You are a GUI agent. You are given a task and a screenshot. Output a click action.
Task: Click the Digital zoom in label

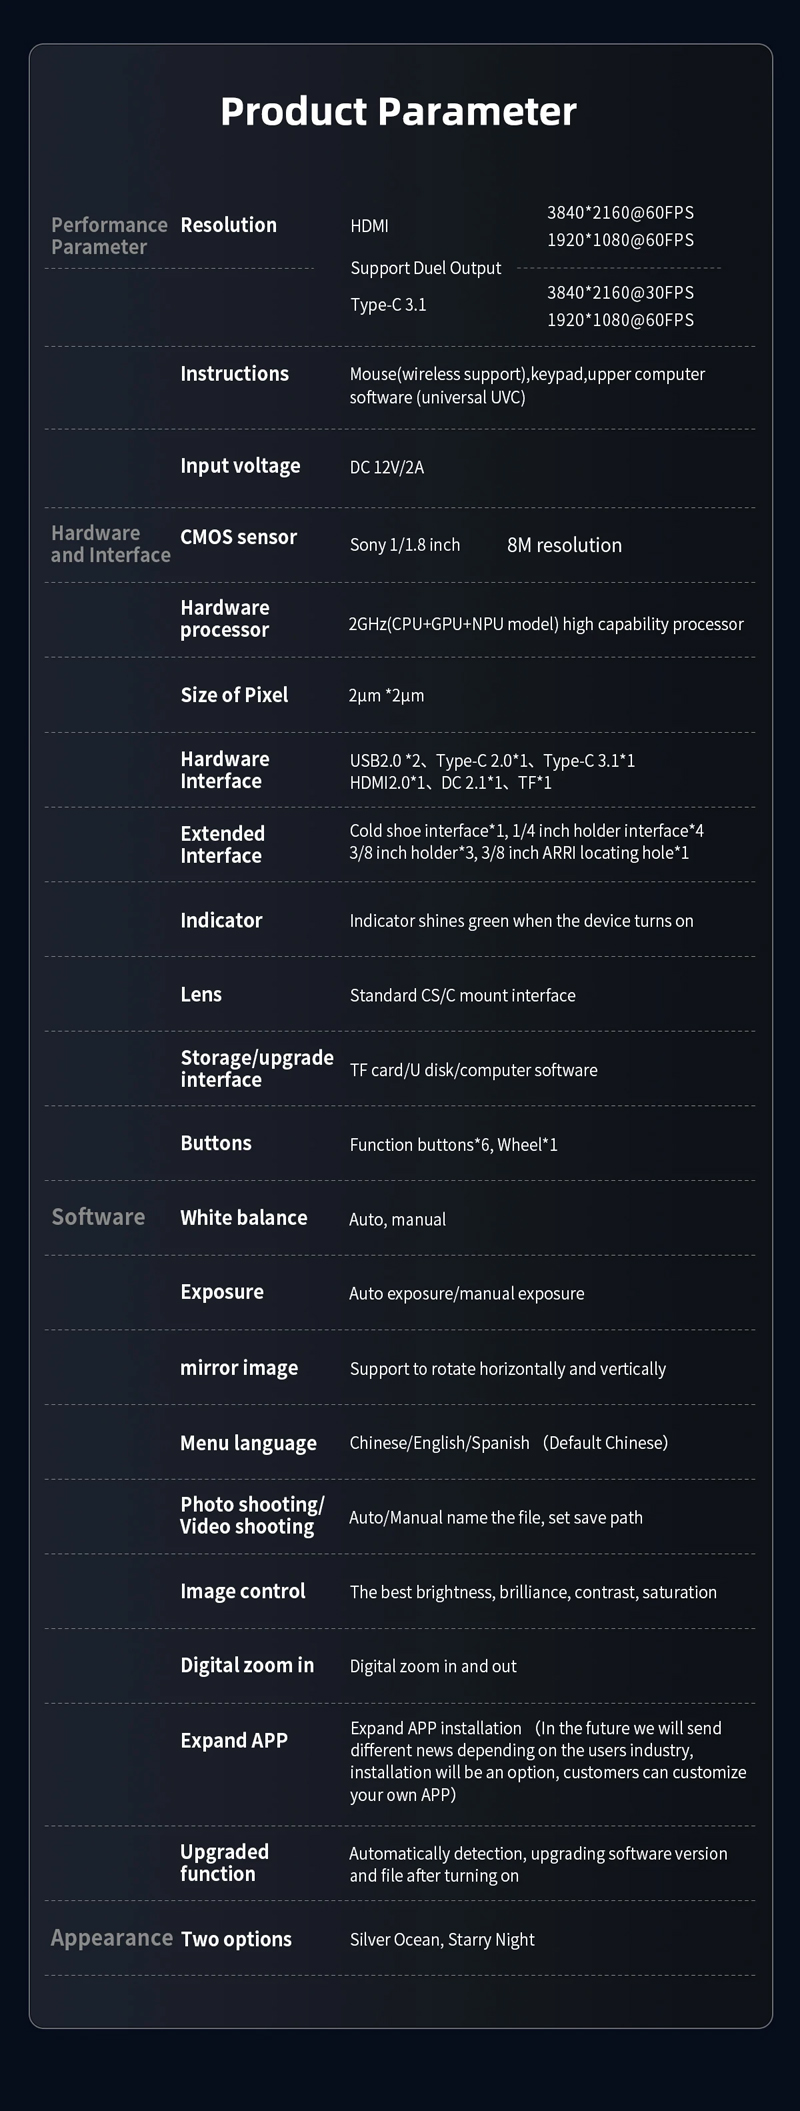pos(247,1665)
